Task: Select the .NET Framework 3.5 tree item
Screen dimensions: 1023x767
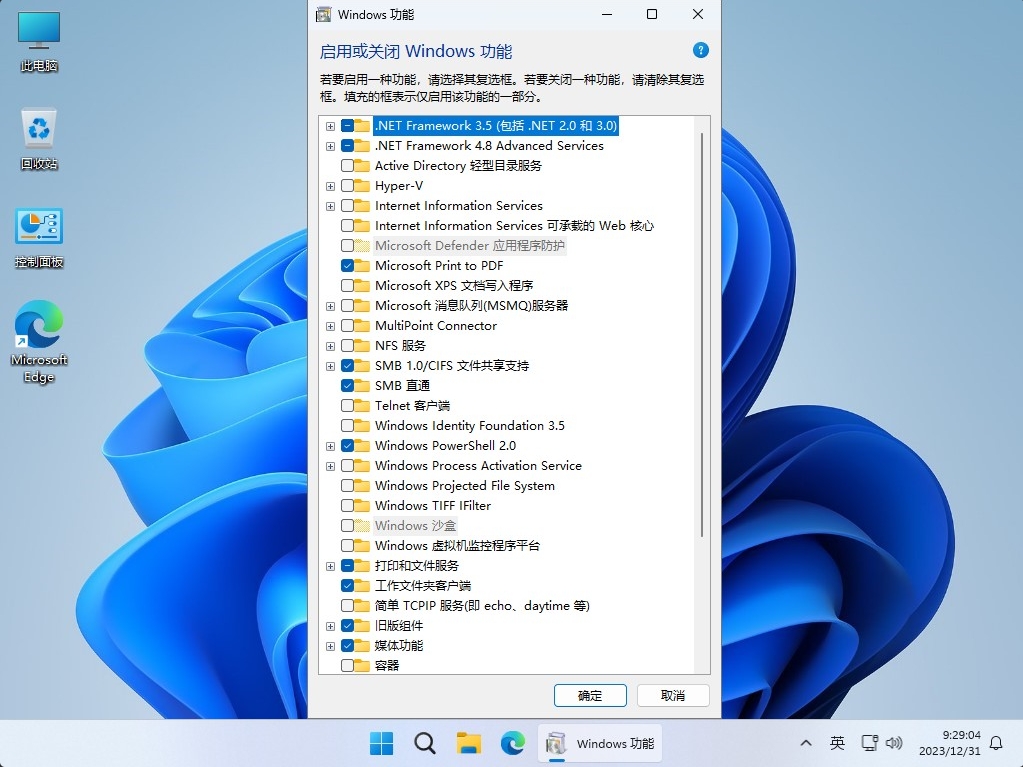Action: pyautogui.click(x=495, y=126)
